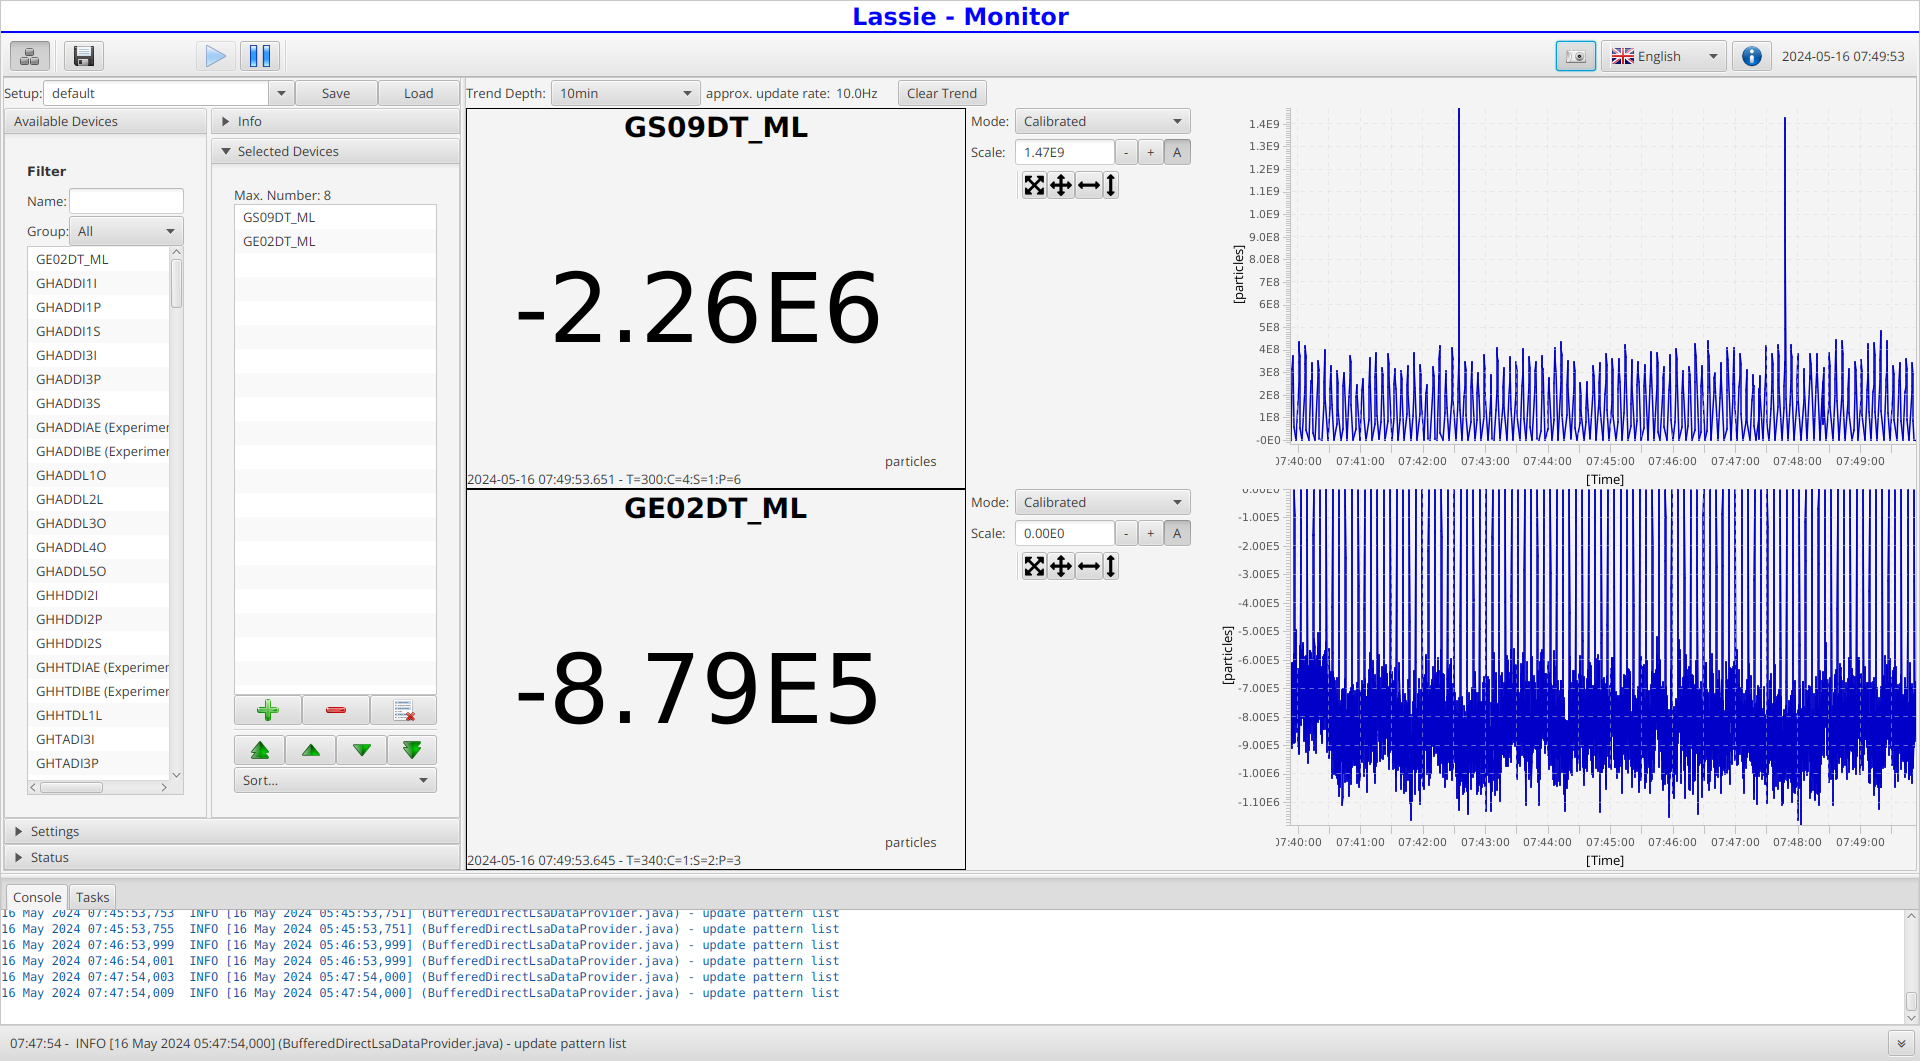The image size is (1920, 1061).
Task: Open the blue info icon
Action: pos(1751,56)
